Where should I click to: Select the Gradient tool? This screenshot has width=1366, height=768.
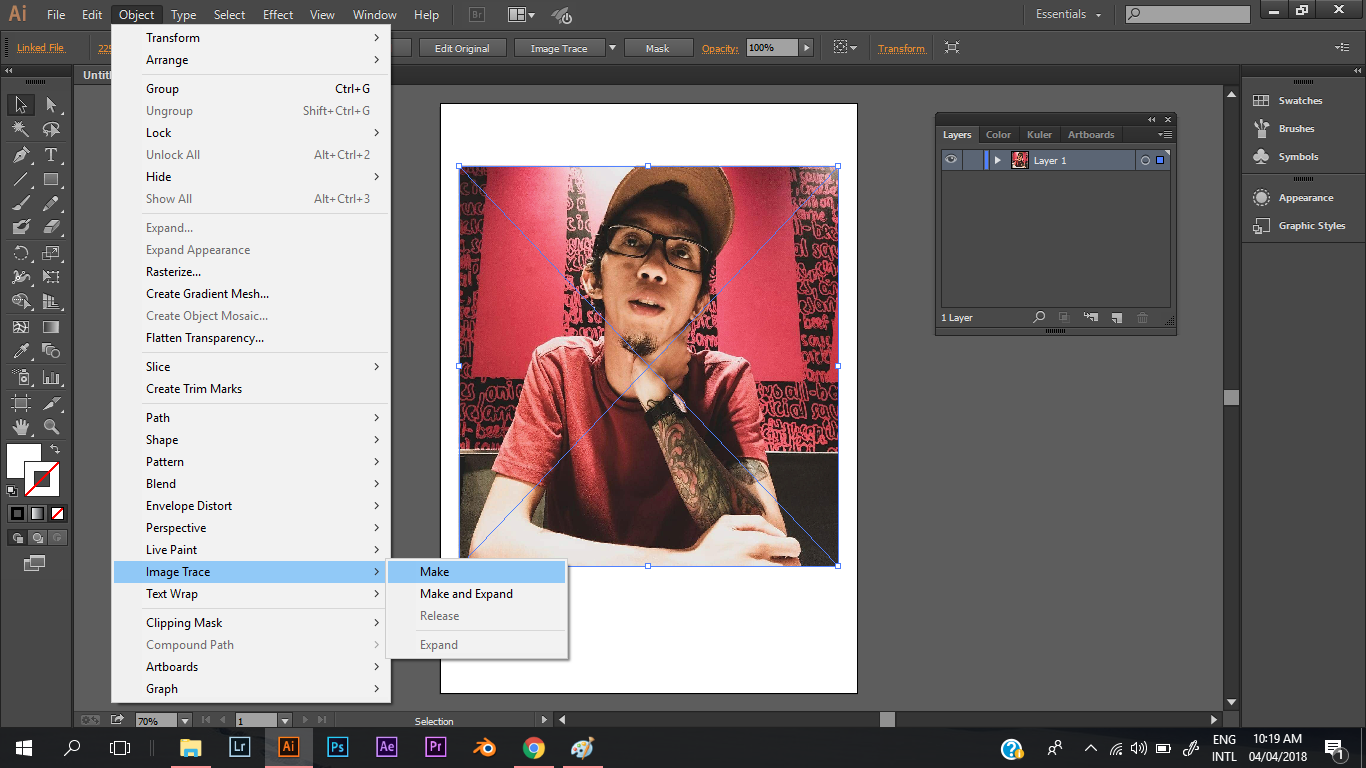point(51,327)
